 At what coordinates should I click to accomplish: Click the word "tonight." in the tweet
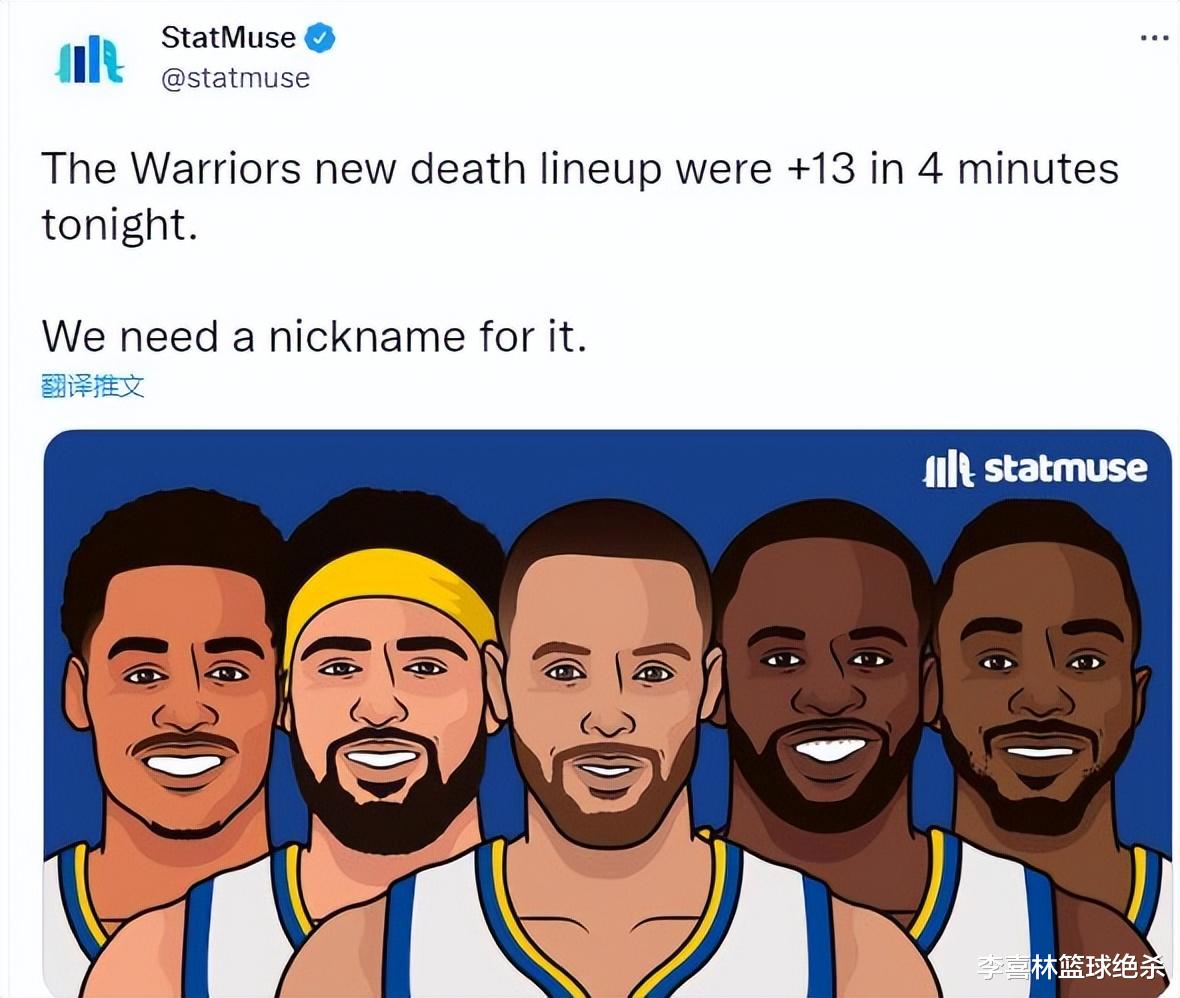[x=120, y=225]
